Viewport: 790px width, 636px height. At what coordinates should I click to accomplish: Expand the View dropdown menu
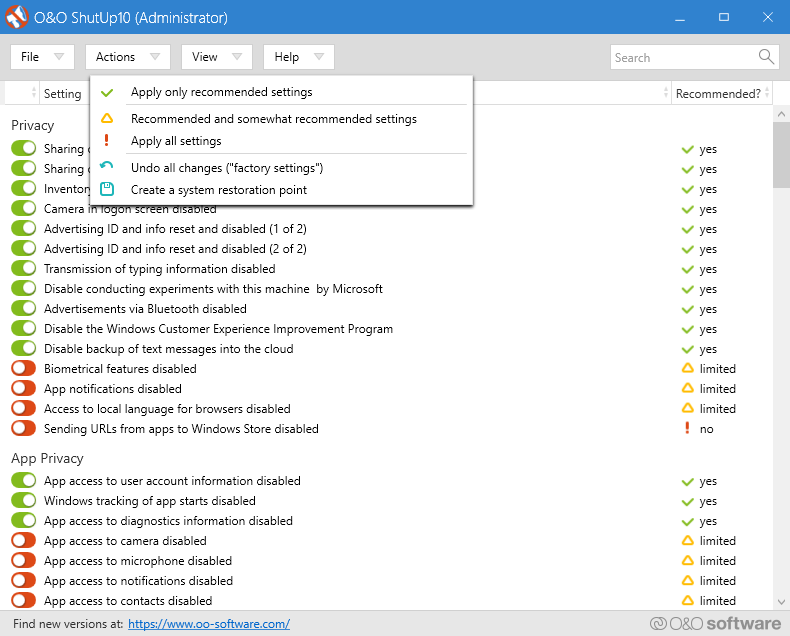click(216, 57)
